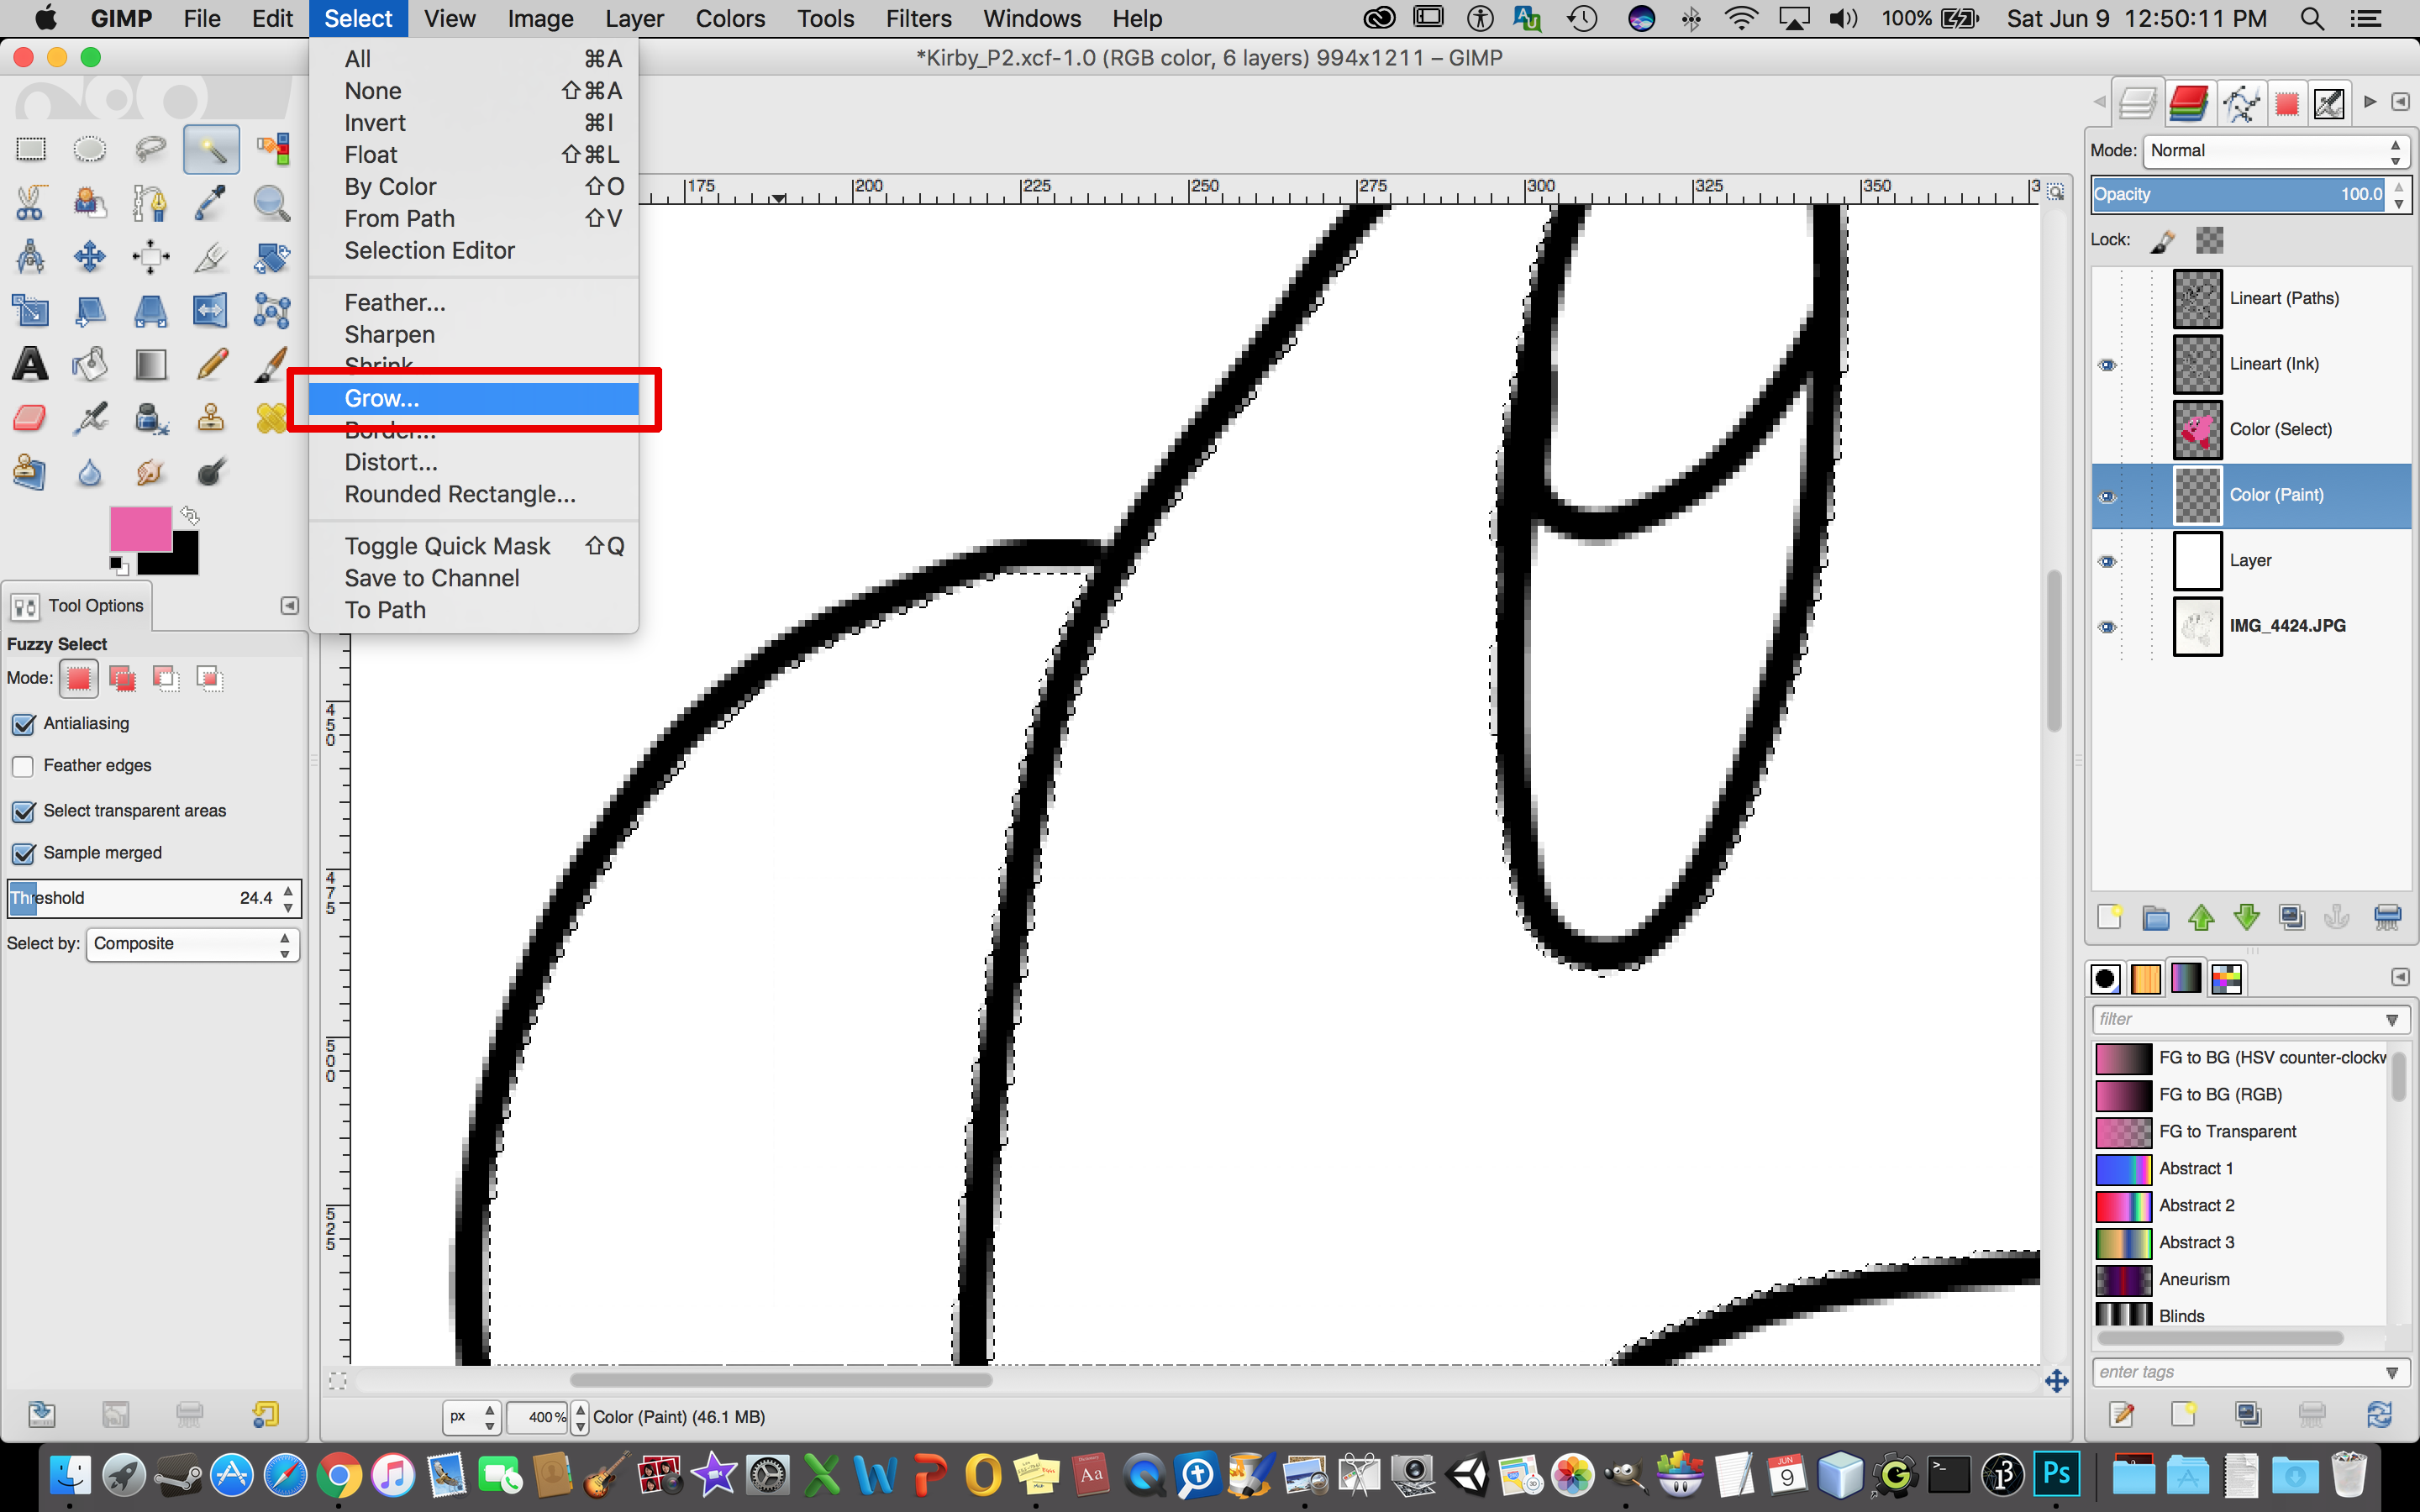
Task: Open the Filters menu
Action: 918,18
